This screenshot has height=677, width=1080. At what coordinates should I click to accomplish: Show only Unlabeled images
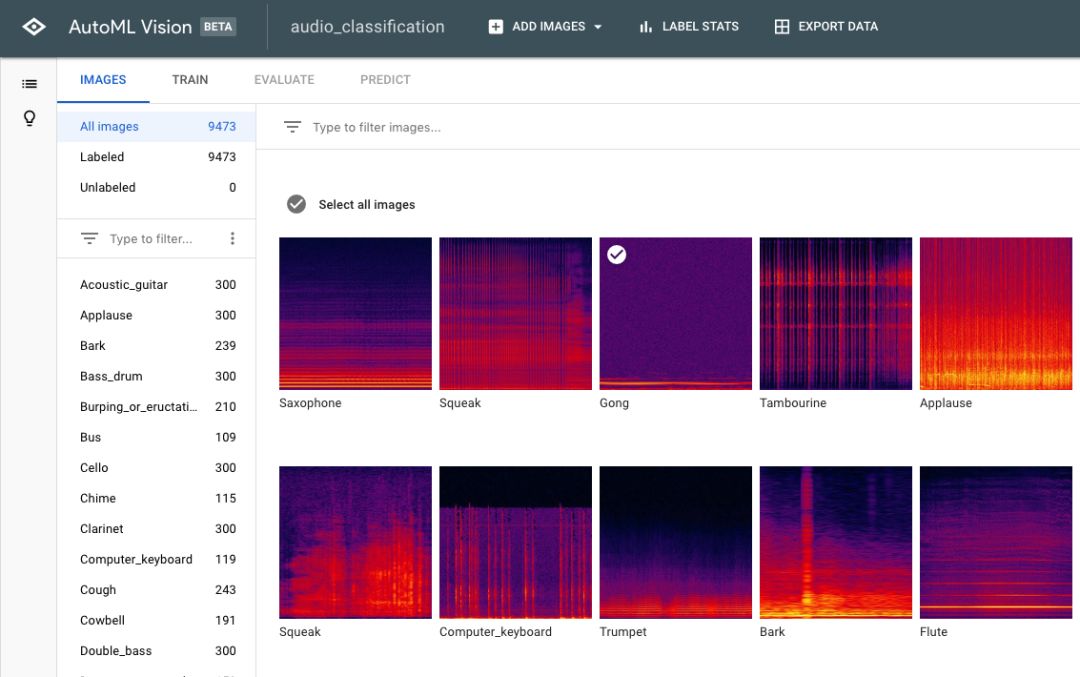108,187
